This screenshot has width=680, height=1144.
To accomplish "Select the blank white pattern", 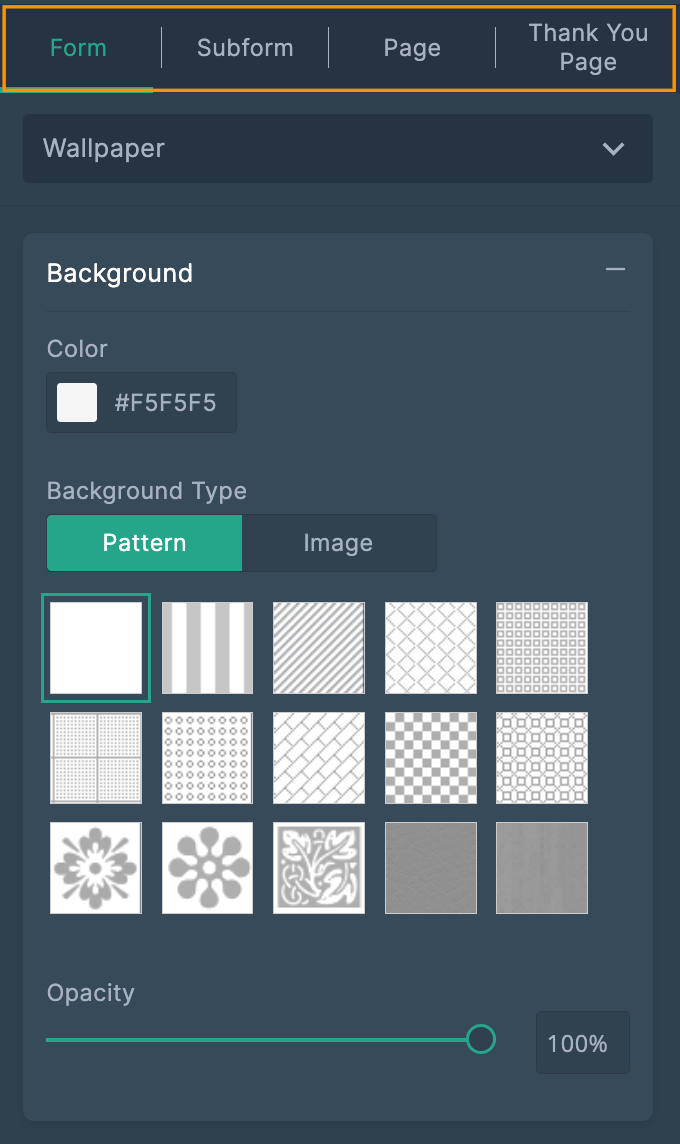I will pyautogui.click(x=96, y=648).
